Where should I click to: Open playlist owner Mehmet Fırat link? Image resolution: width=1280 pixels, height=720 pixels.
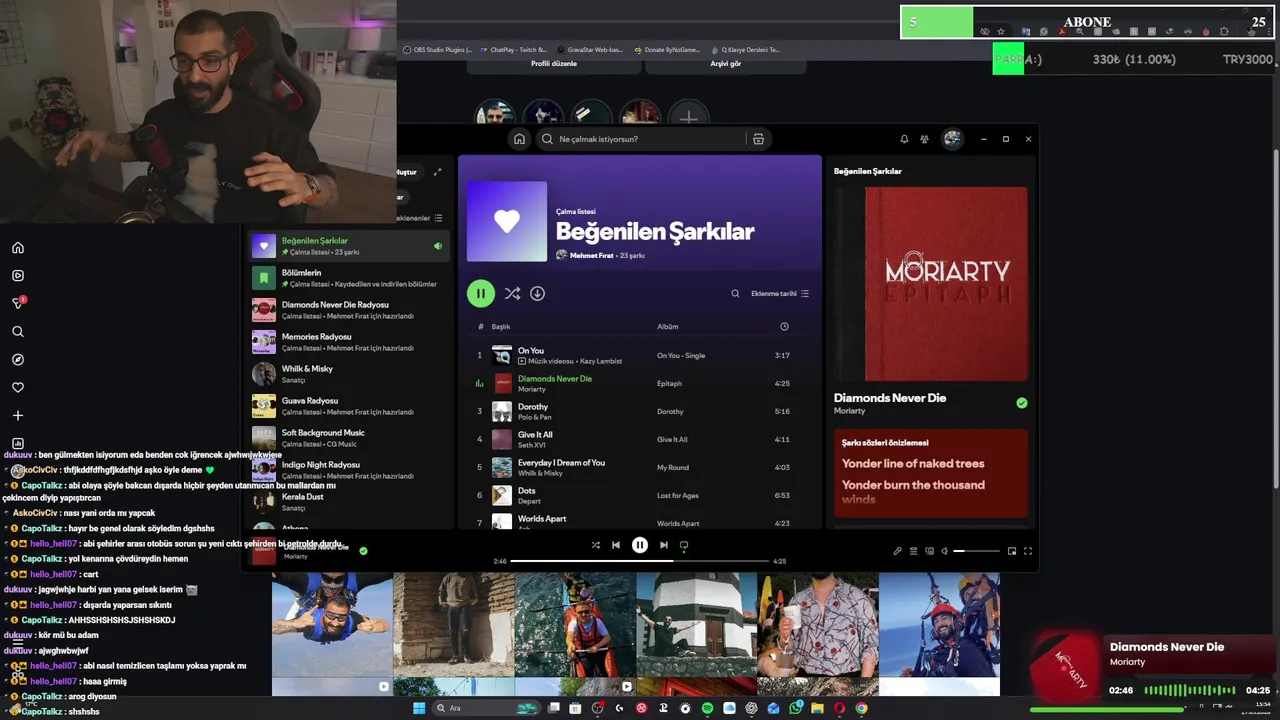point(591,255)
